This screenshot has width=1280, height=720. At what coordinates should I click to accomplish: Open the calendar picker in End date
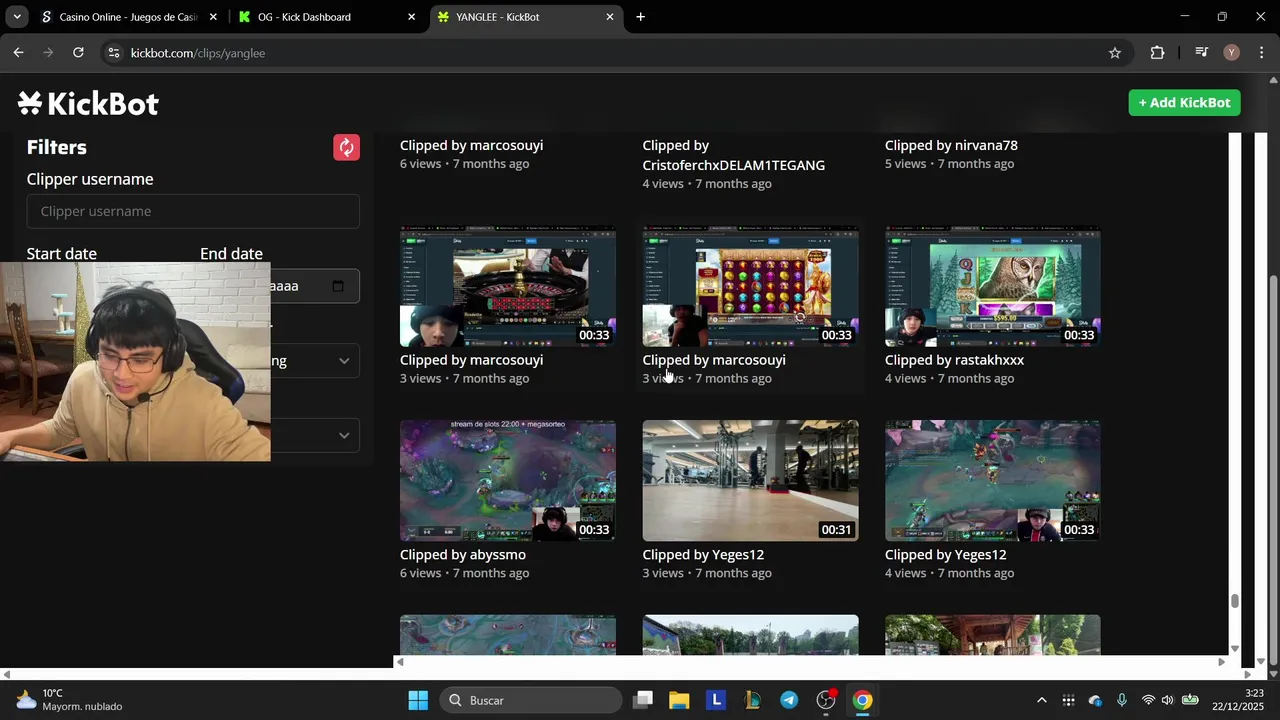[x=338, y=286]
